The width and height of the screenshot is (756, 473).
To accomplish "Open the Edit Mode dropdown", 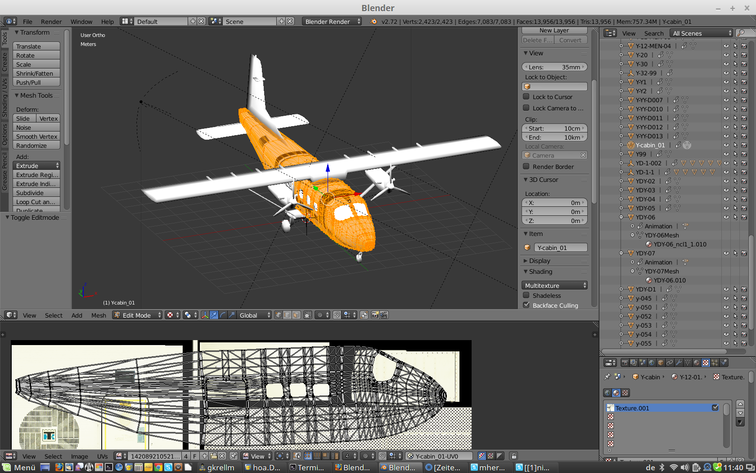I will pos(137,315).
